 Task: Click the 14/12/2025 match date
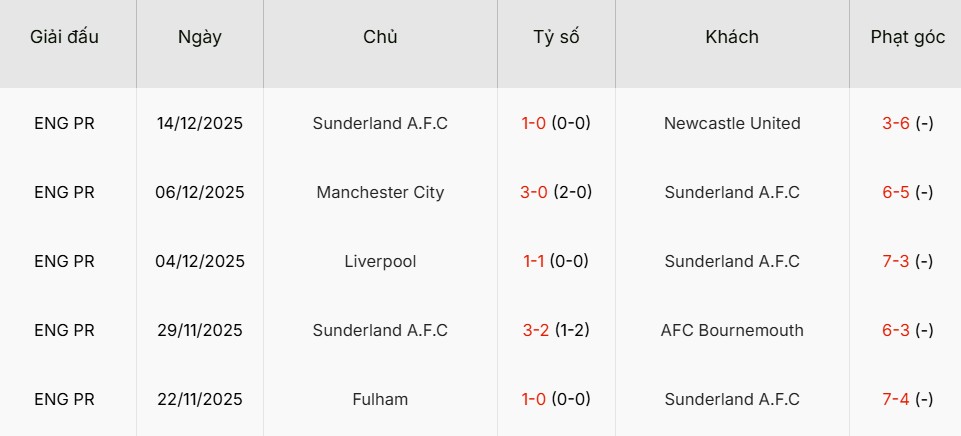[x=200, y=124]
